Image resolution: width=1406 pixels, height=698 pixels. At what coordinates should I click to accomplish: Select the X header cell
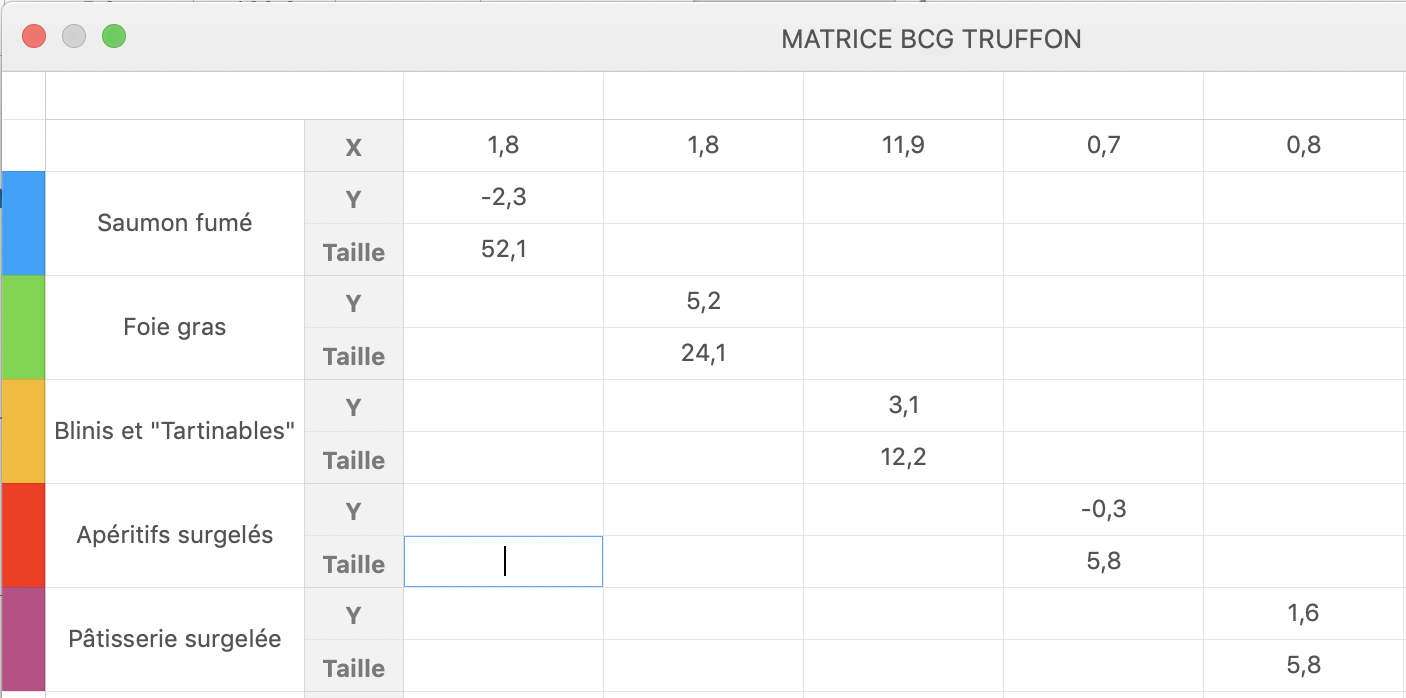click(x=354, y=147)
